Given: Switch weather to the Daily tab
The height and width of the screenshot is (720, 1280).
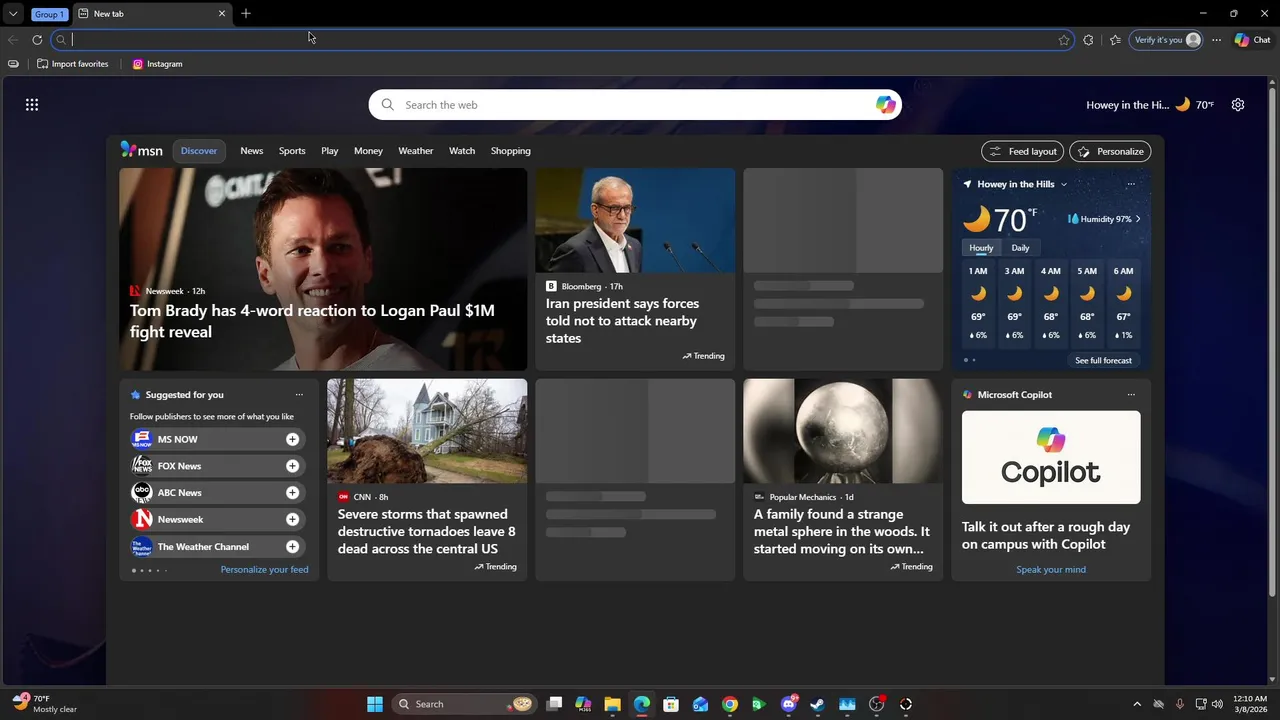Looking at the screenshot, I should click(x=1020, y=248).
